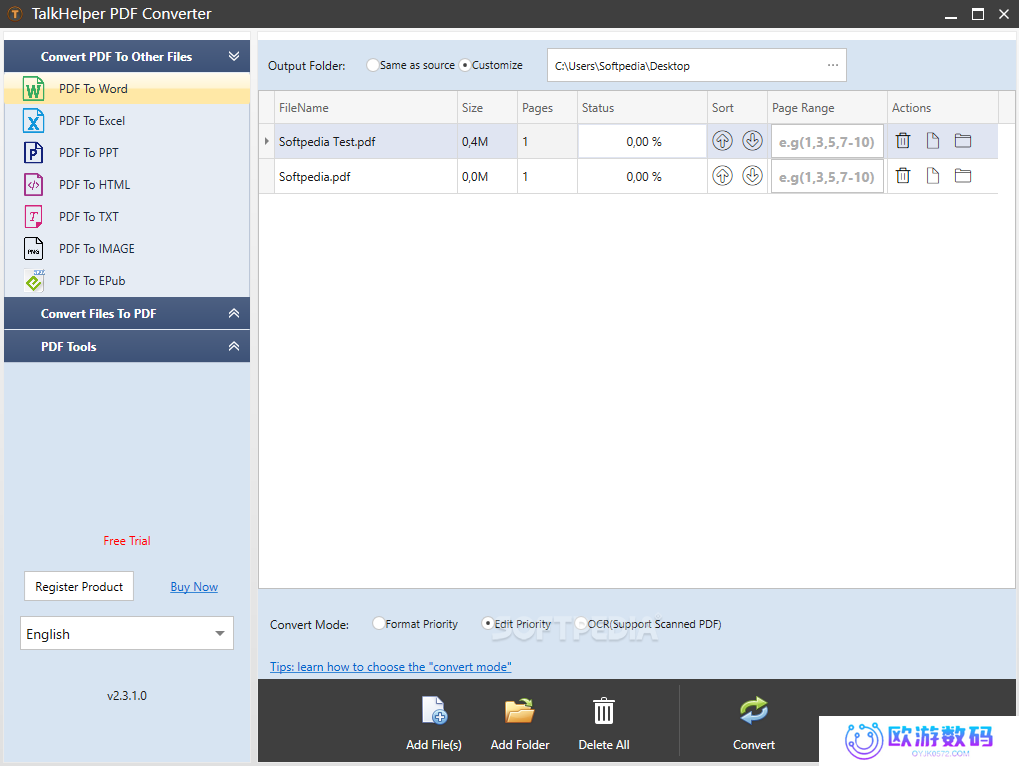Screen dimensions: 1019x766
Task: Select the PDF To HTML icon
Action: pos(33,185)
